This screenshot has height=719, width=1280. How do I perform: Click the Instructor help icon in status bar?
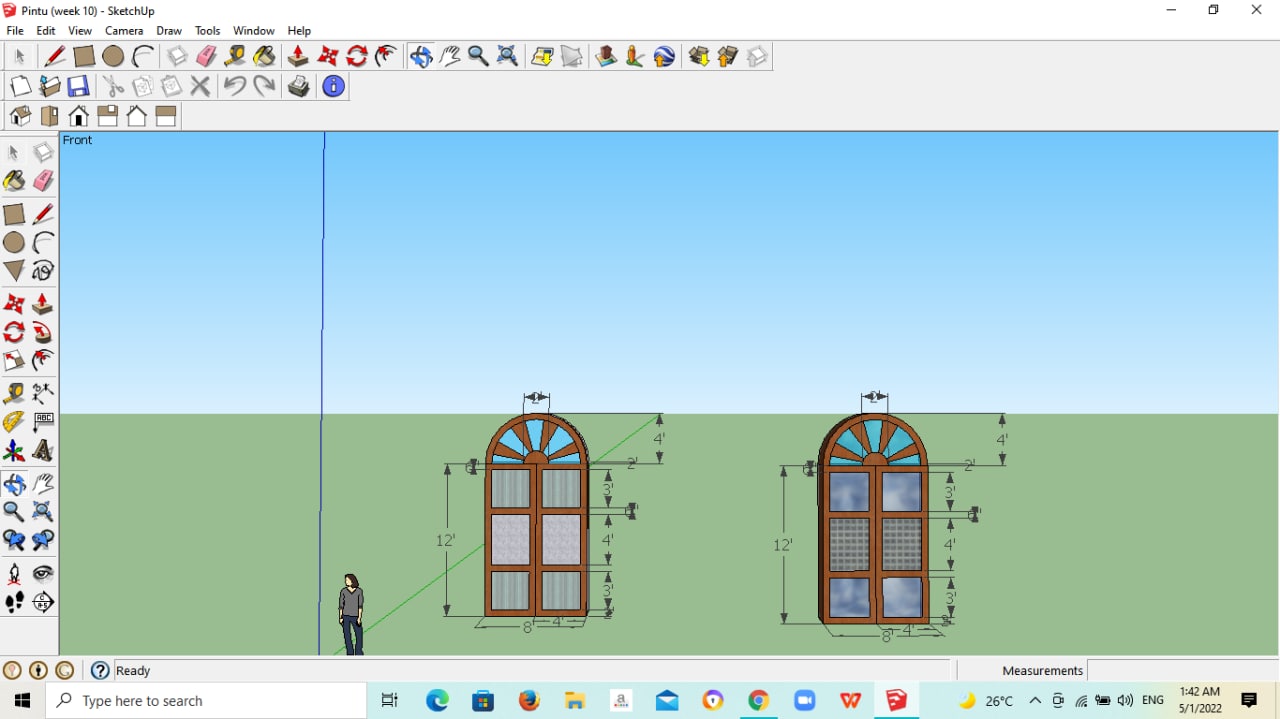(100, 671)
